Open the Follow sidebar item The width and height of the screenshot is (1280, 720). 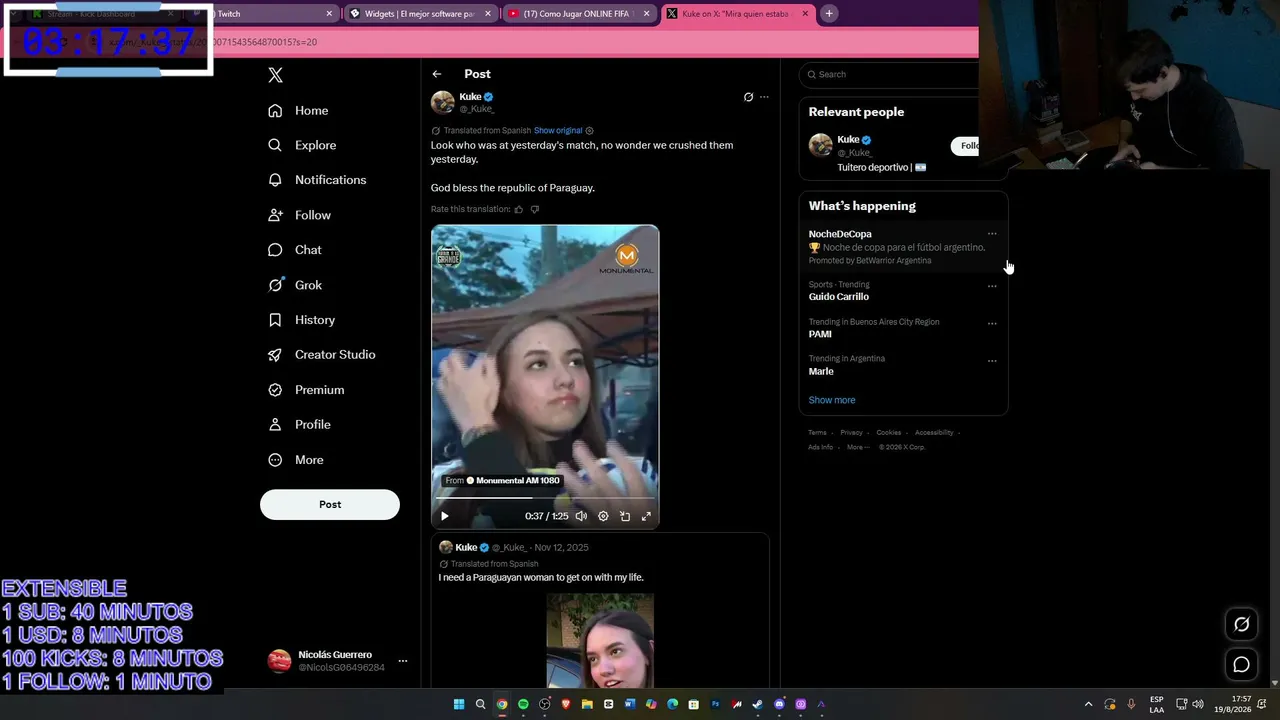(x=299, y=215)
